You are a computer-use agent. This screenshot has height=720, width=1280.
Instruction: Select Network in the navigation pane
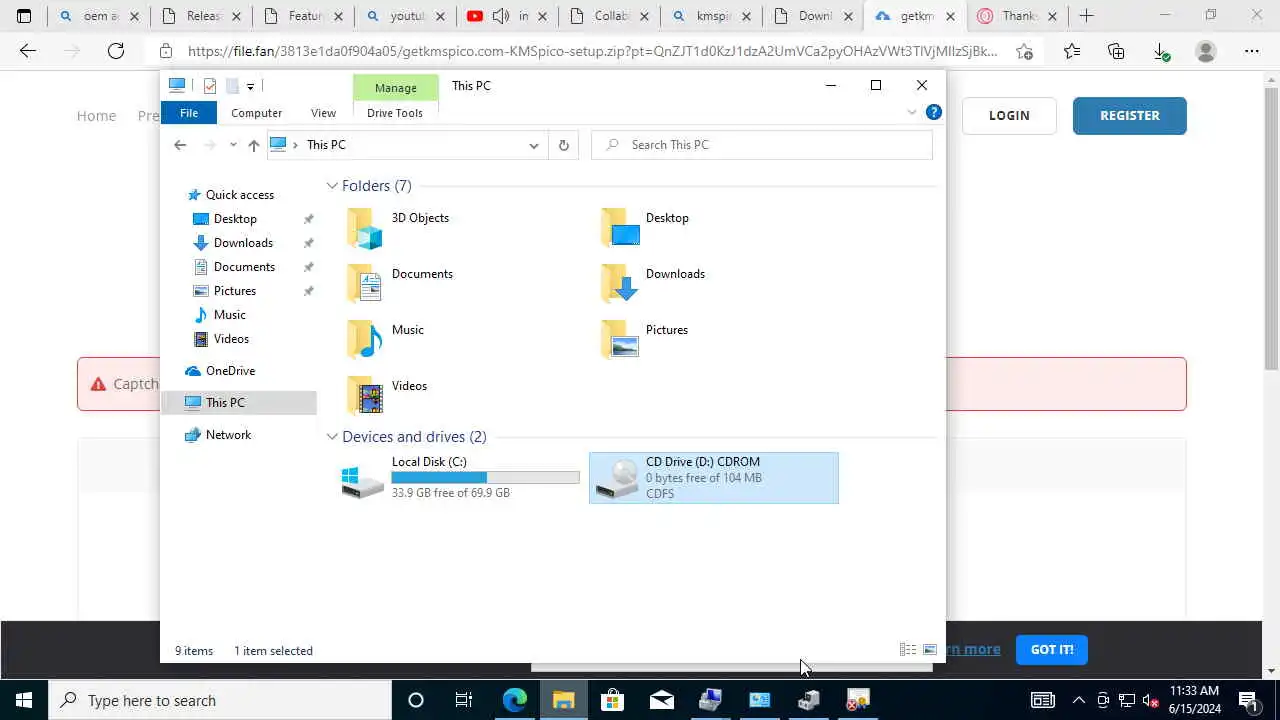coord(228,435)
